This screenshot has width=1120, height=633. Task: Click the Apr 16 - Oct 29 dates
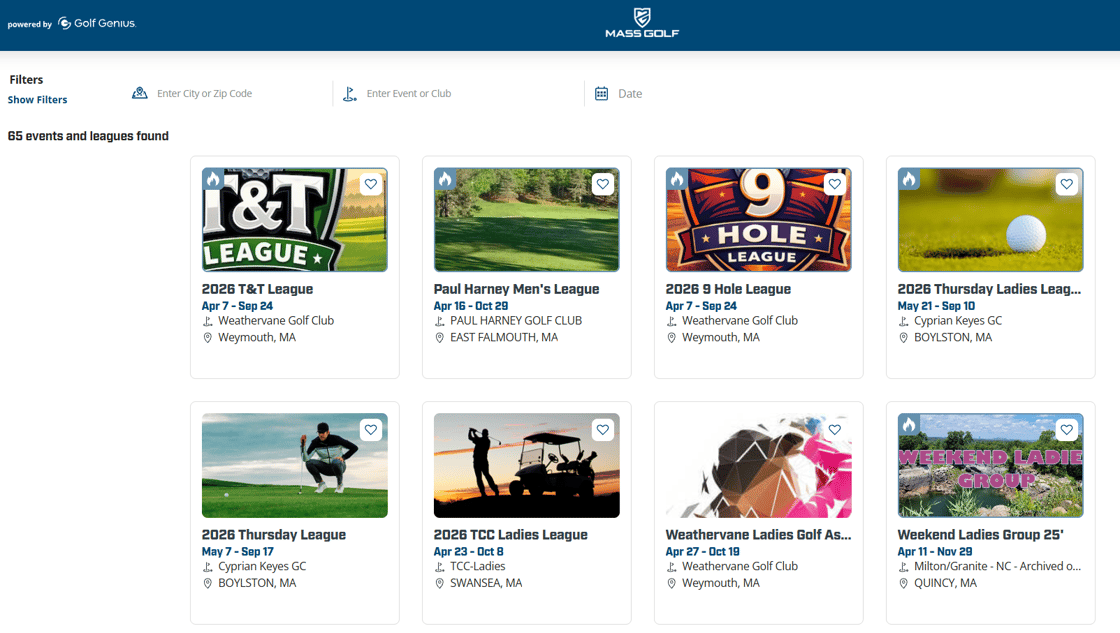471,306
